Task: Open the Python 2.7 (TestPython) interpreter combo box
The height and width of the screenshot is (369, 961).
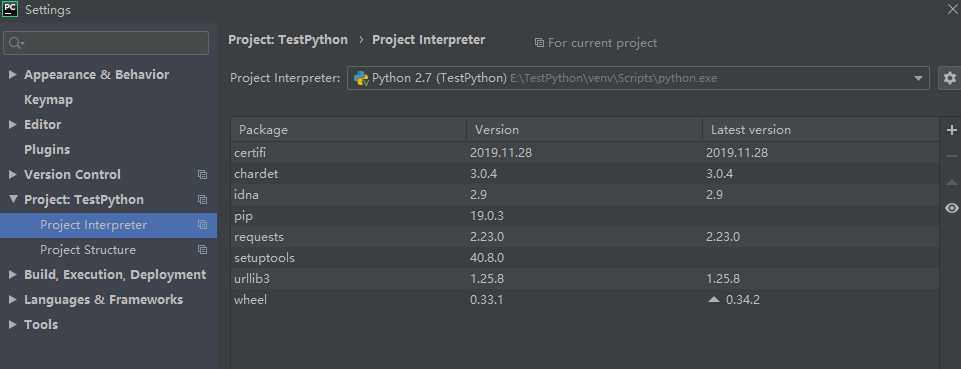Action: click(x=638, y=78)
